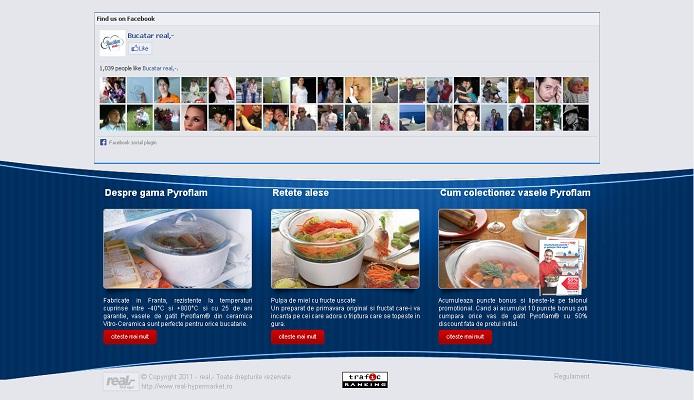The width and height of the screenshot is (694, 400).
Task: Click the baby profile photo ending the top row
Action: [576, 90]
